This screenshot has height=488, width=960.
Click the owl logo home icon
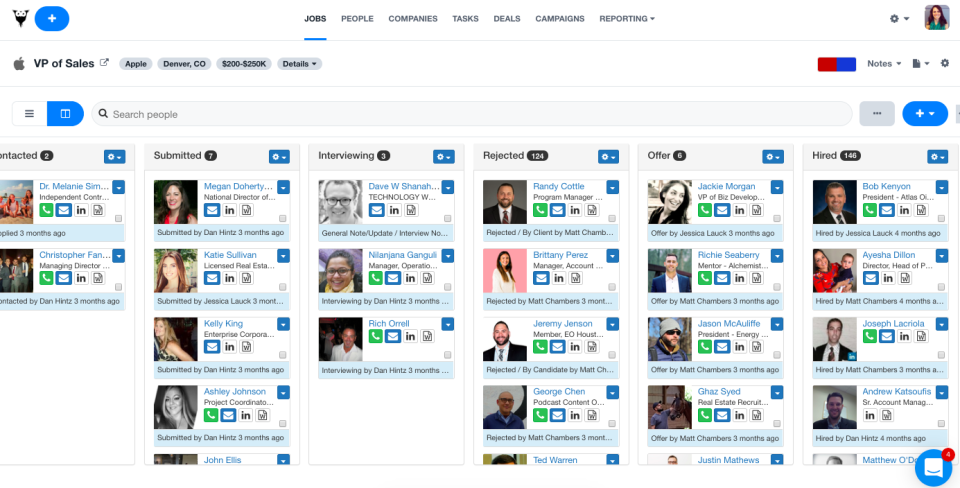(x=20, y=18)
